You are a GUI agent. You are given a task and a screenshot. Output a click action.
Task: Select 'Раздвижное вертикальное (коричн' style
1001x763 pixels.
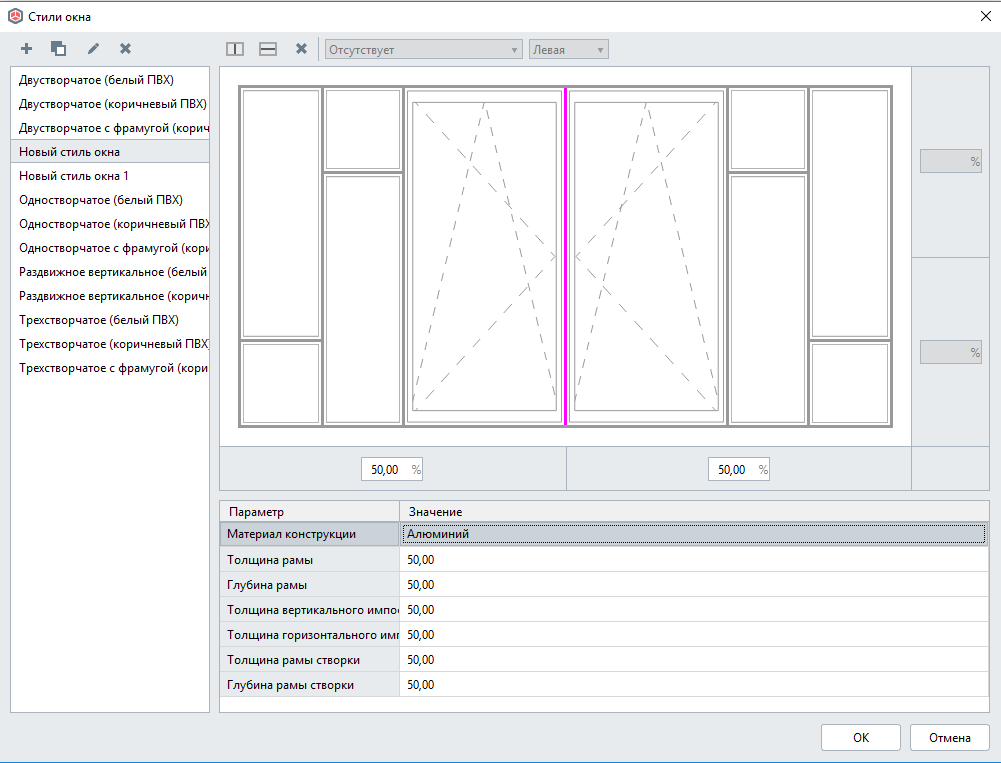point(110,296)
